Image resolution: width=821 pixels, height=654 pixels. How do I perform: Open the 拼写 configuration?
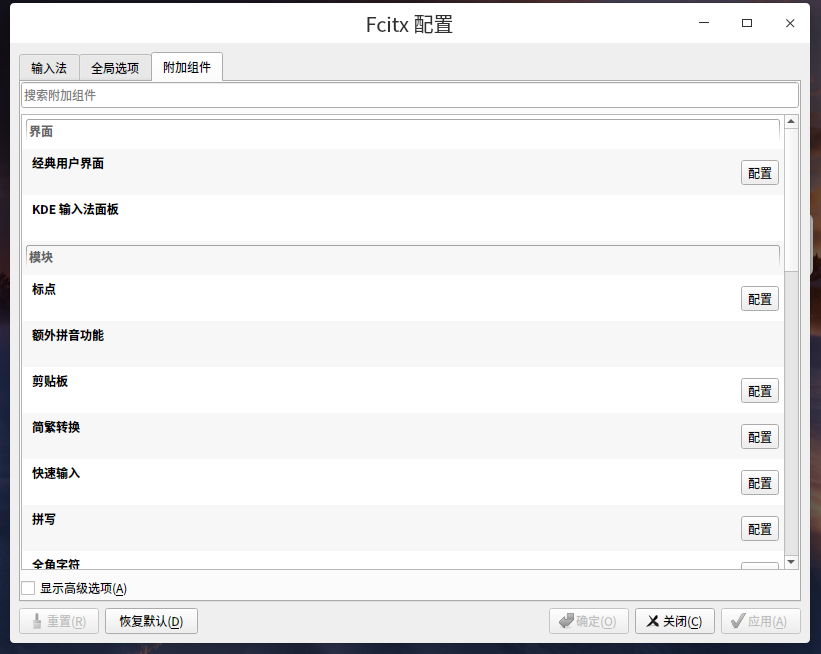(x=759, y=528)
